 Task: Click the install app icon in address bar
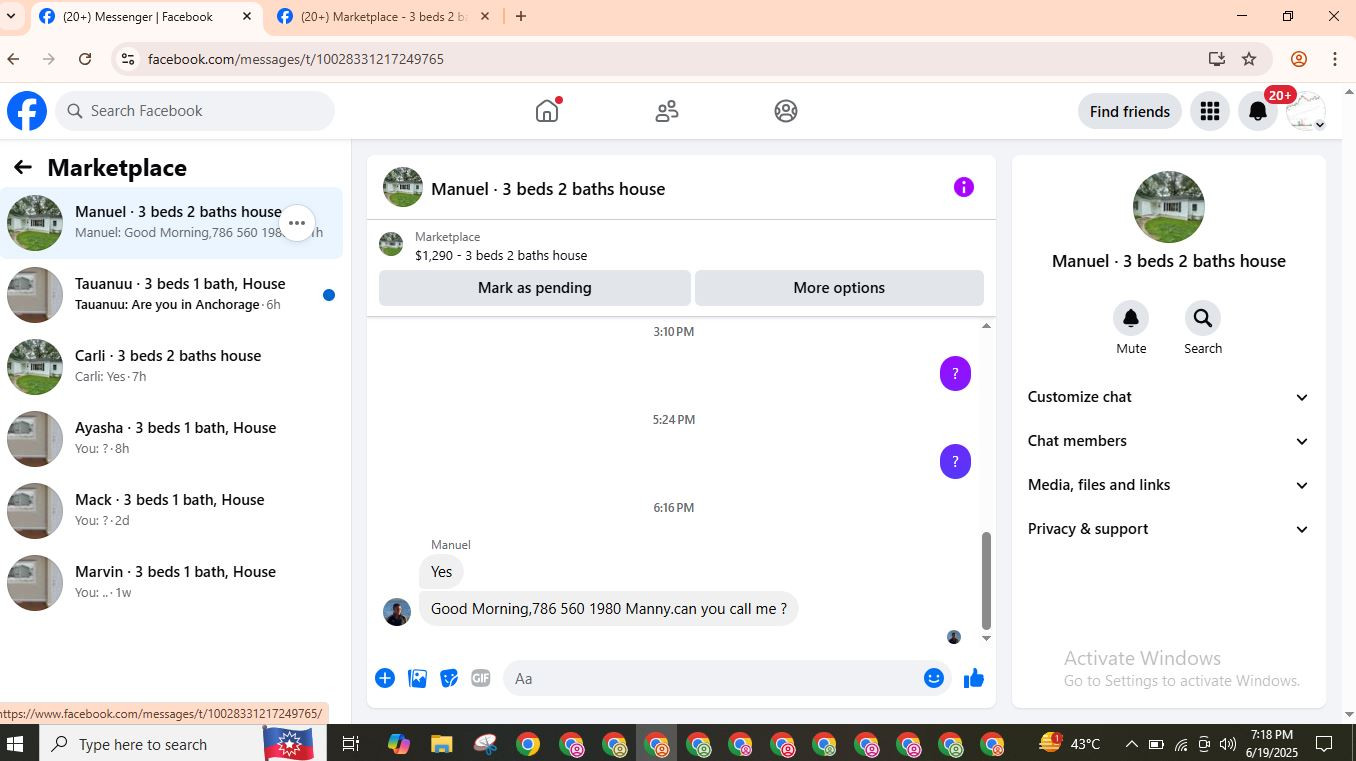(1217, 59)
